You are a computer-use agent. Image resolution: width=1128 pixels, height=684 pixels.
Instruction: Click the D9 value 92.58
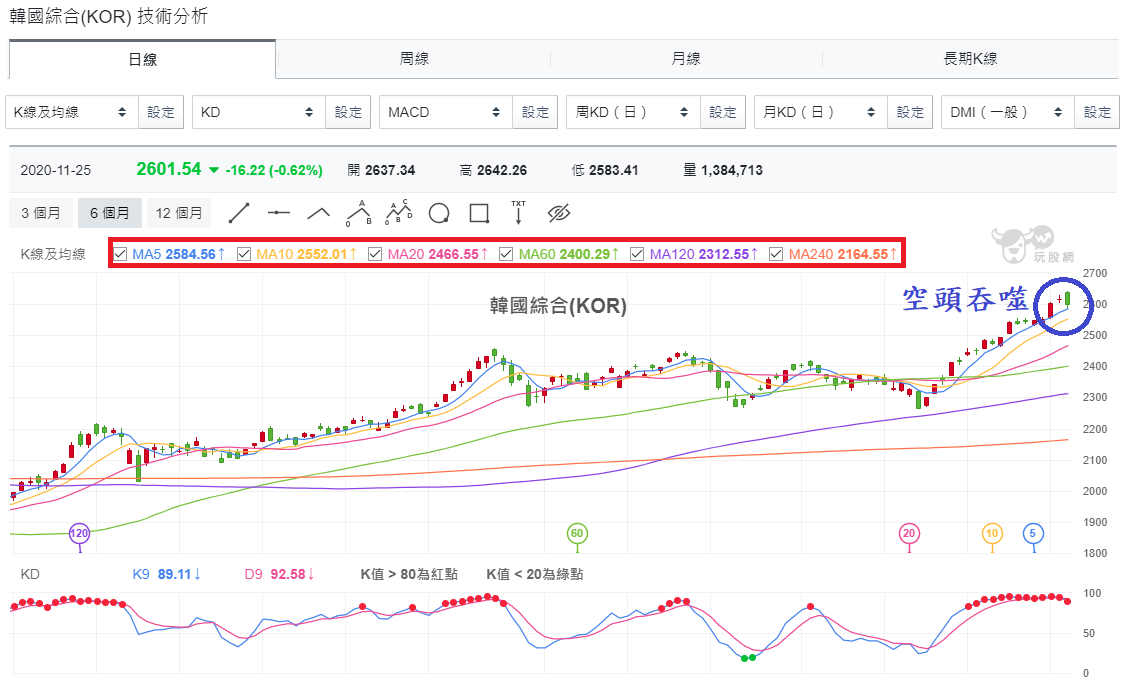pos(288,574)
